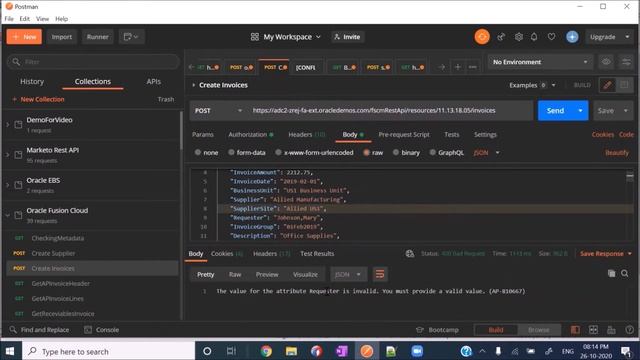Select the binary body option
Viewport: 640px width, 360px height.
(406, 153)
